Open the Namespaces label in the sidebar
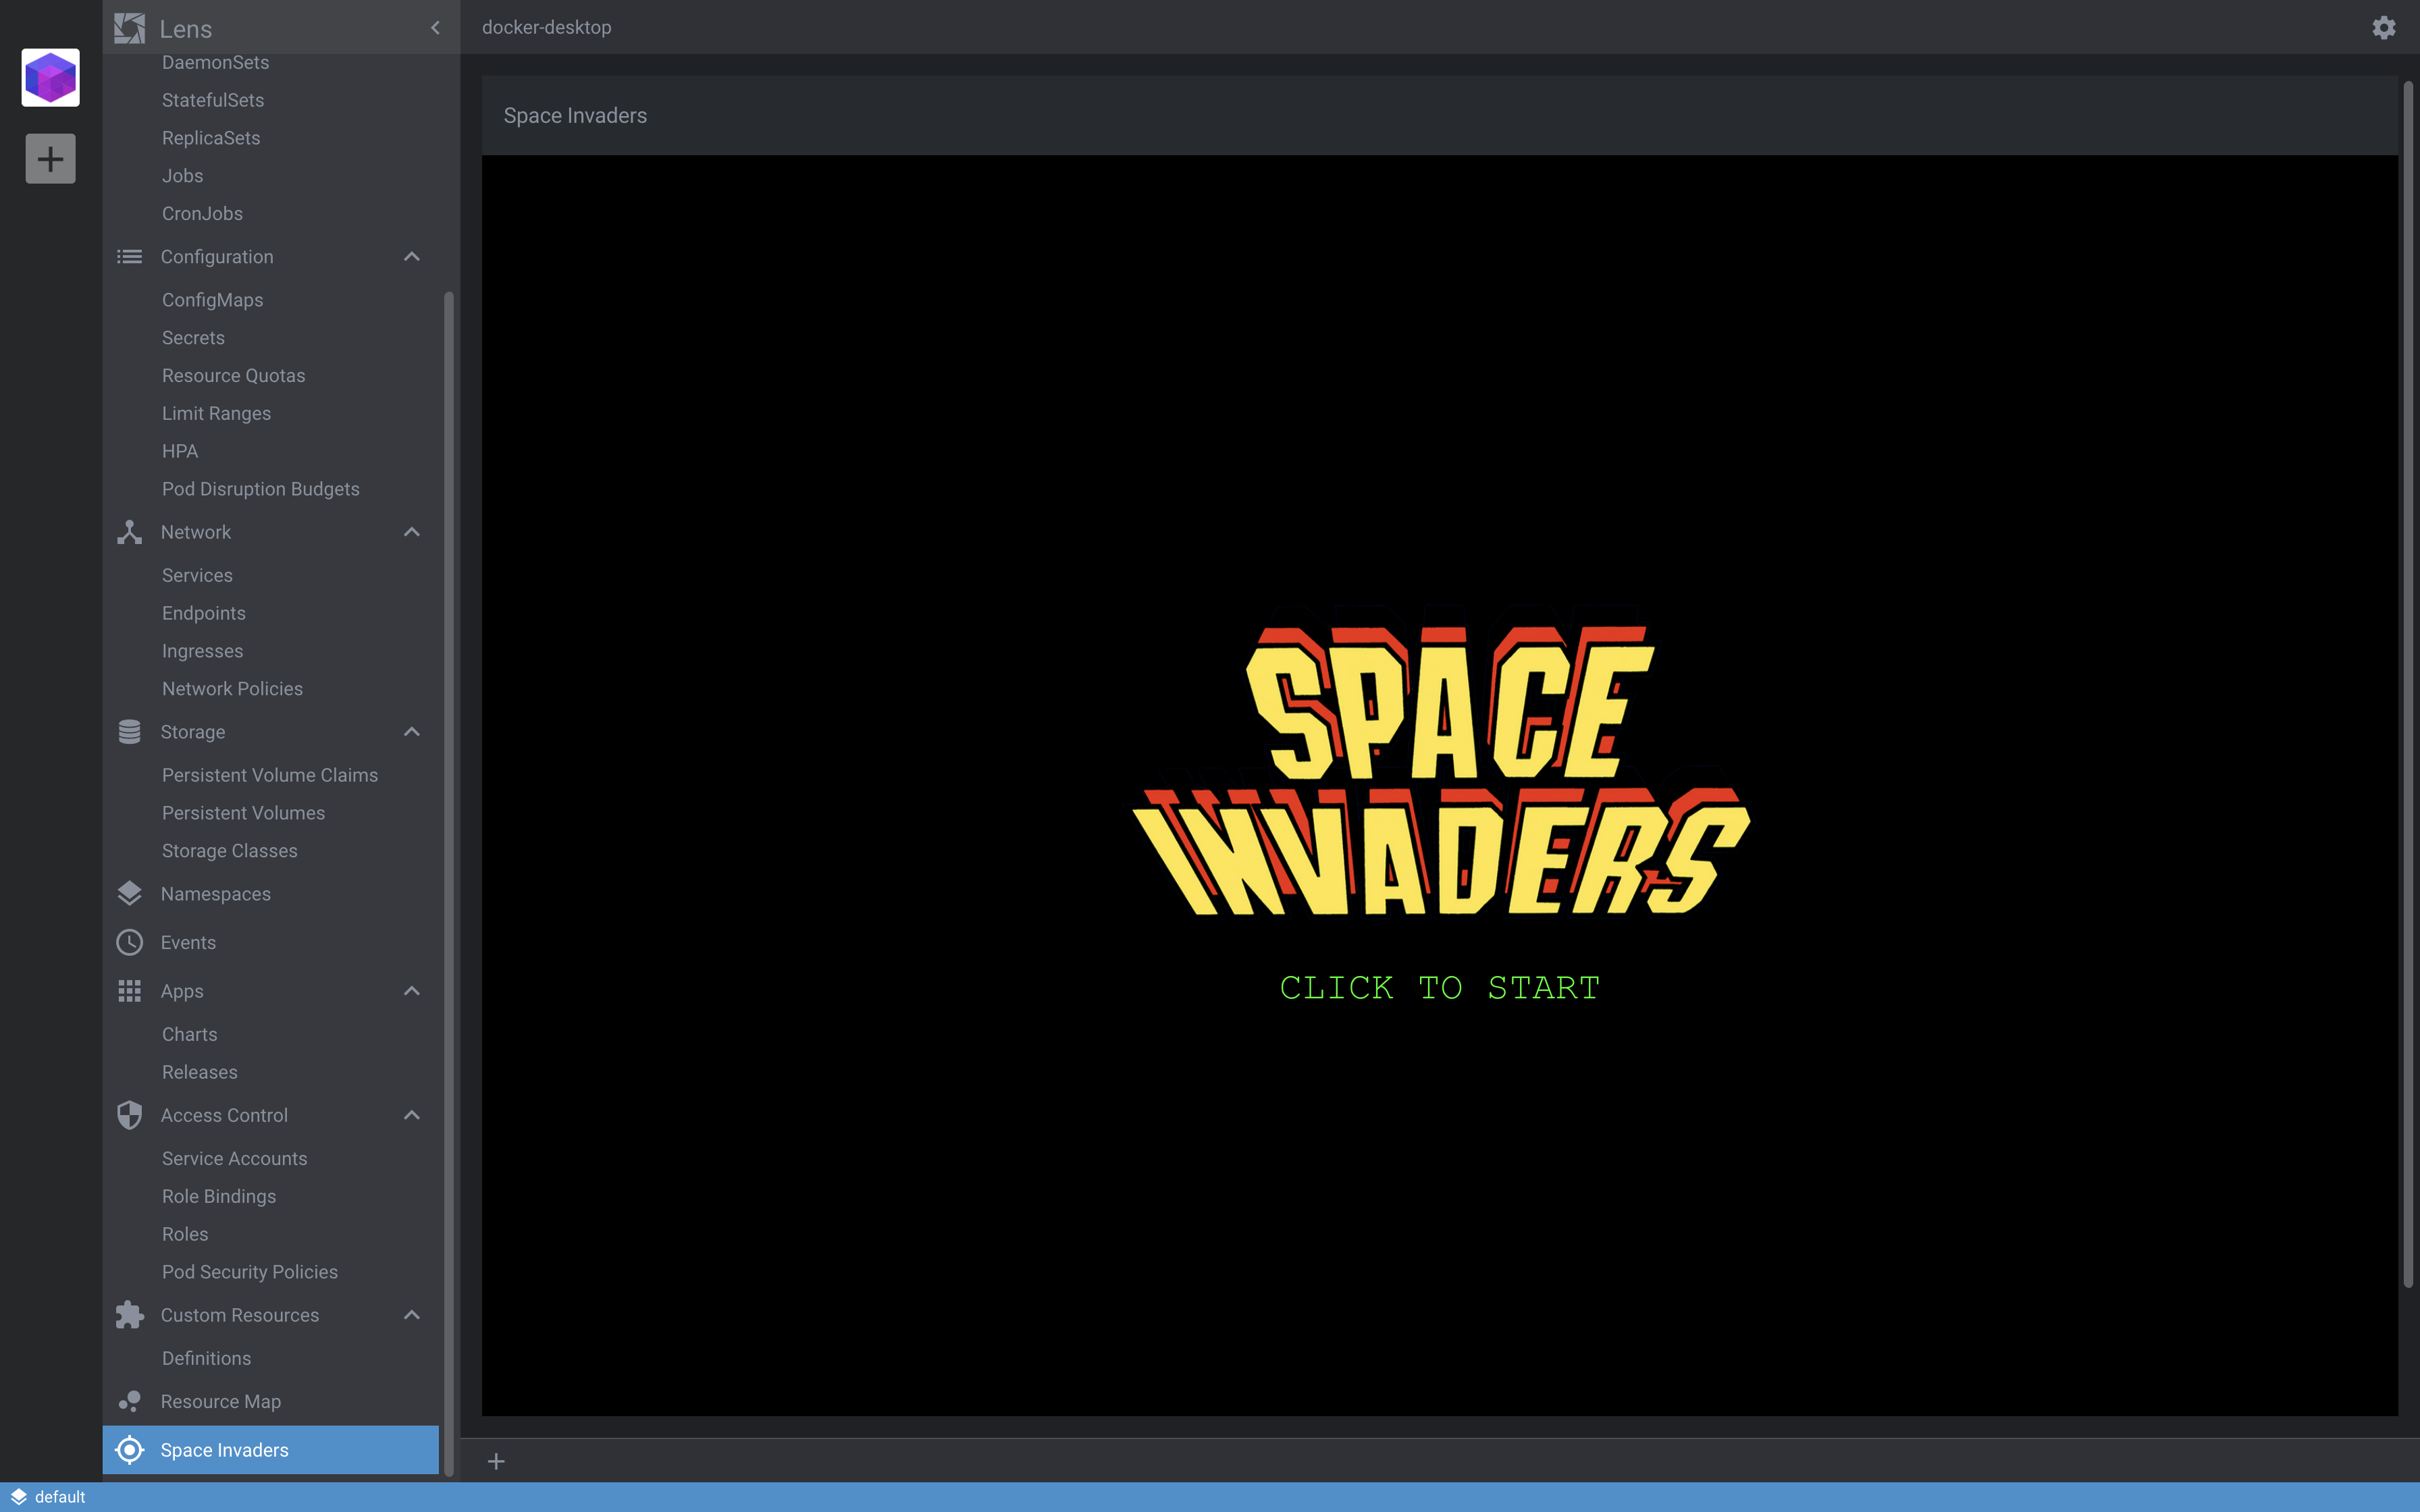2420x1512 pixels. click(215, 894)
